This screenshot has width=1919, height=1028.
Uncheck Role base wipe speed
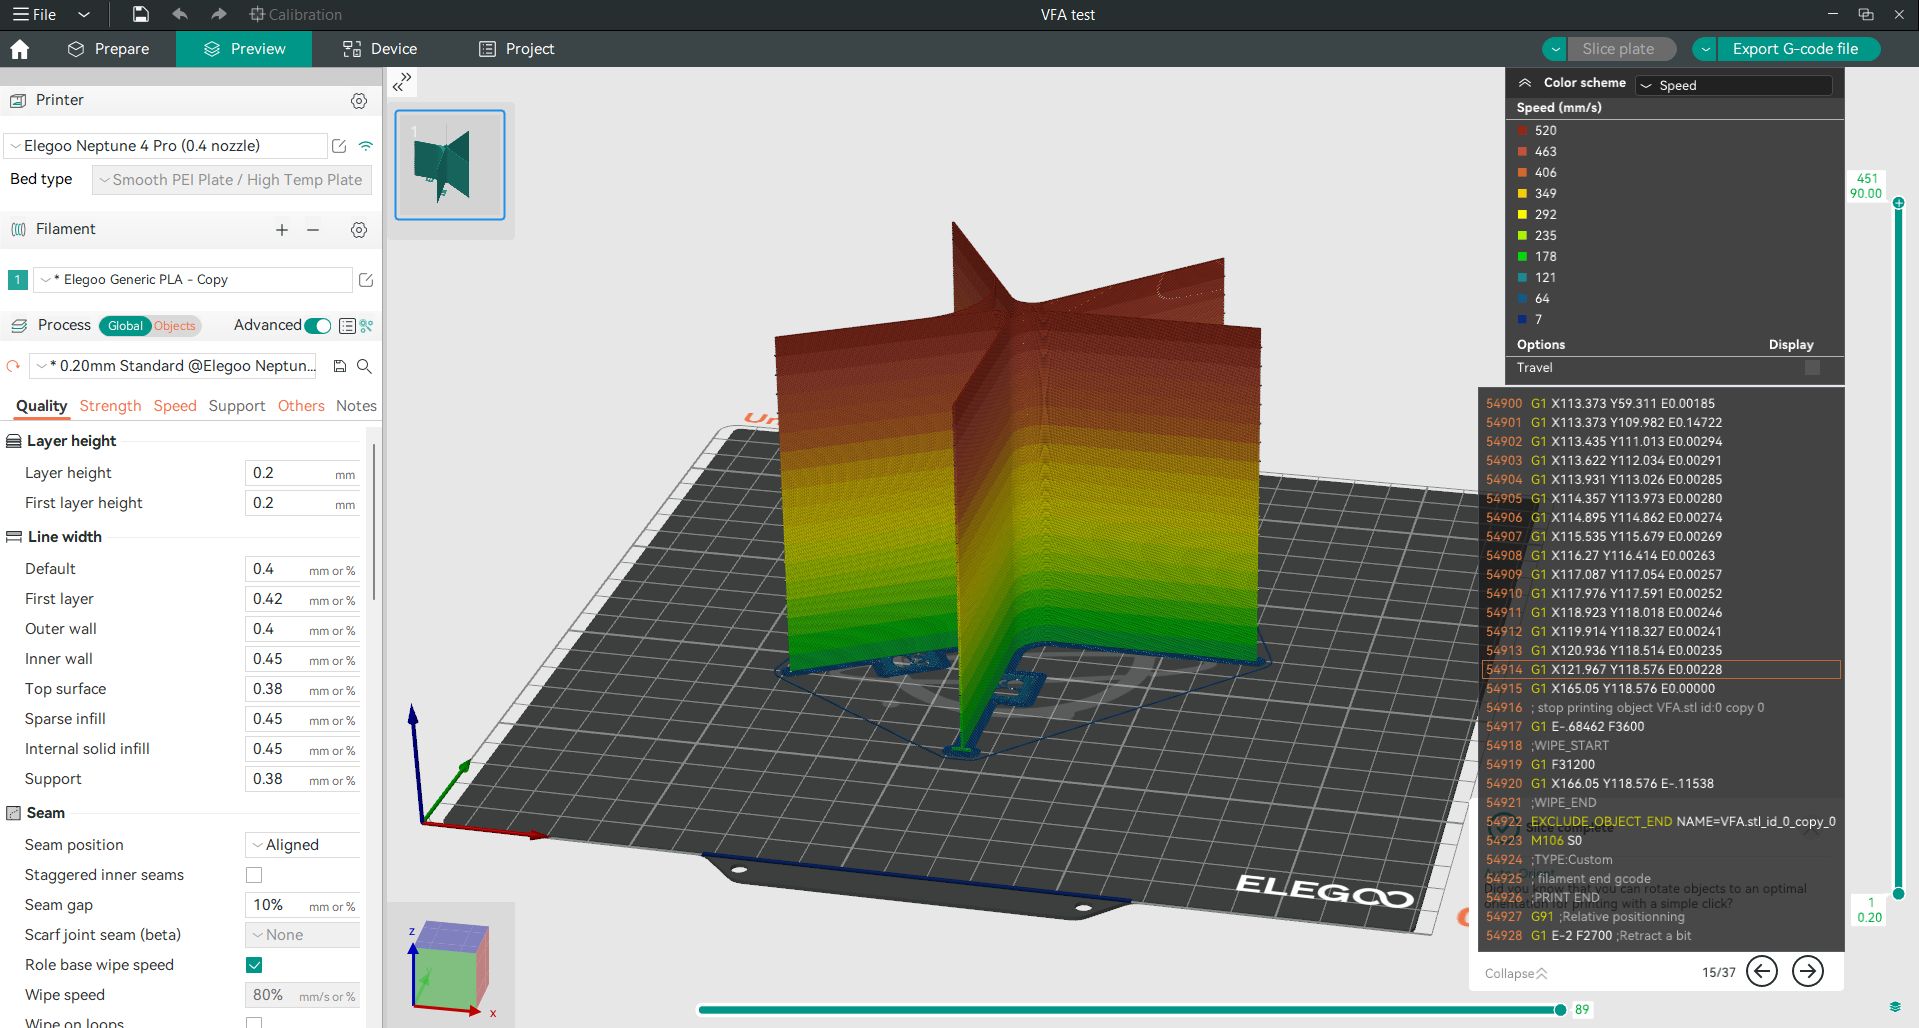254,965
